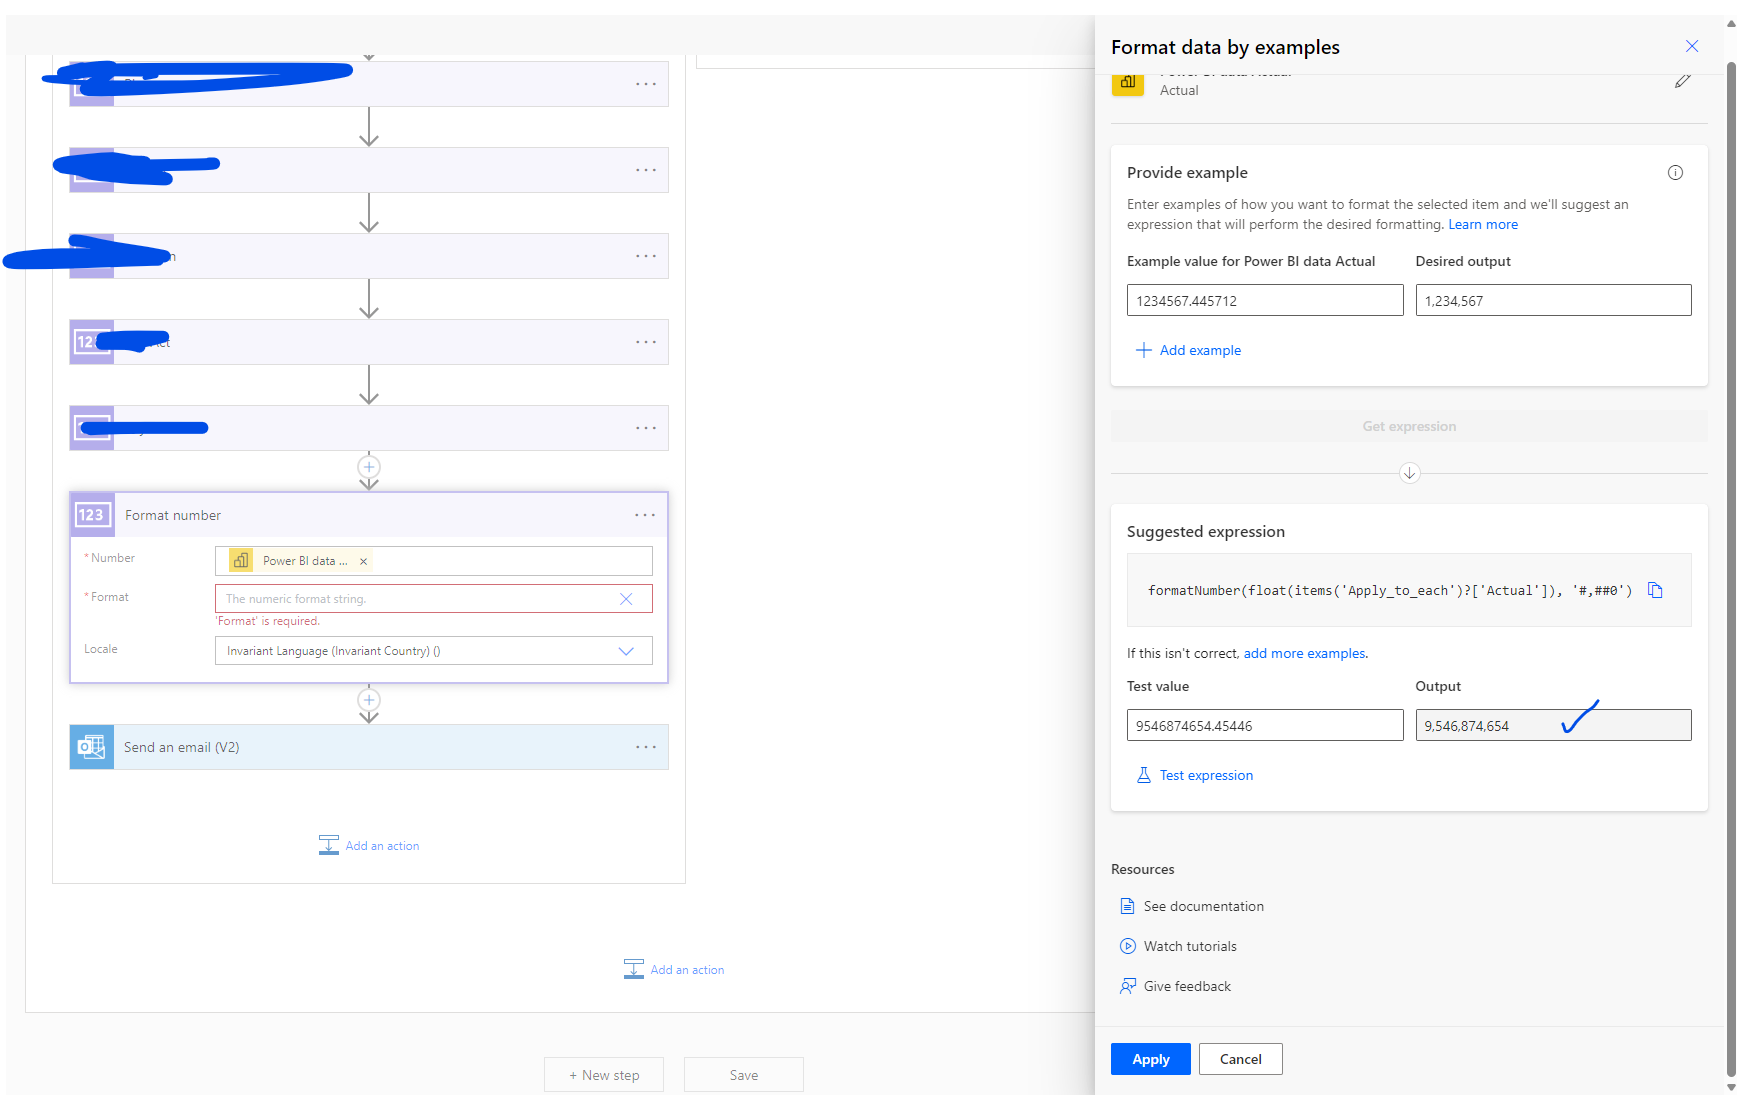Click the Desired output field 1,234,567
This screenshot has height=1105, width=1737.
click(1553, 301)
